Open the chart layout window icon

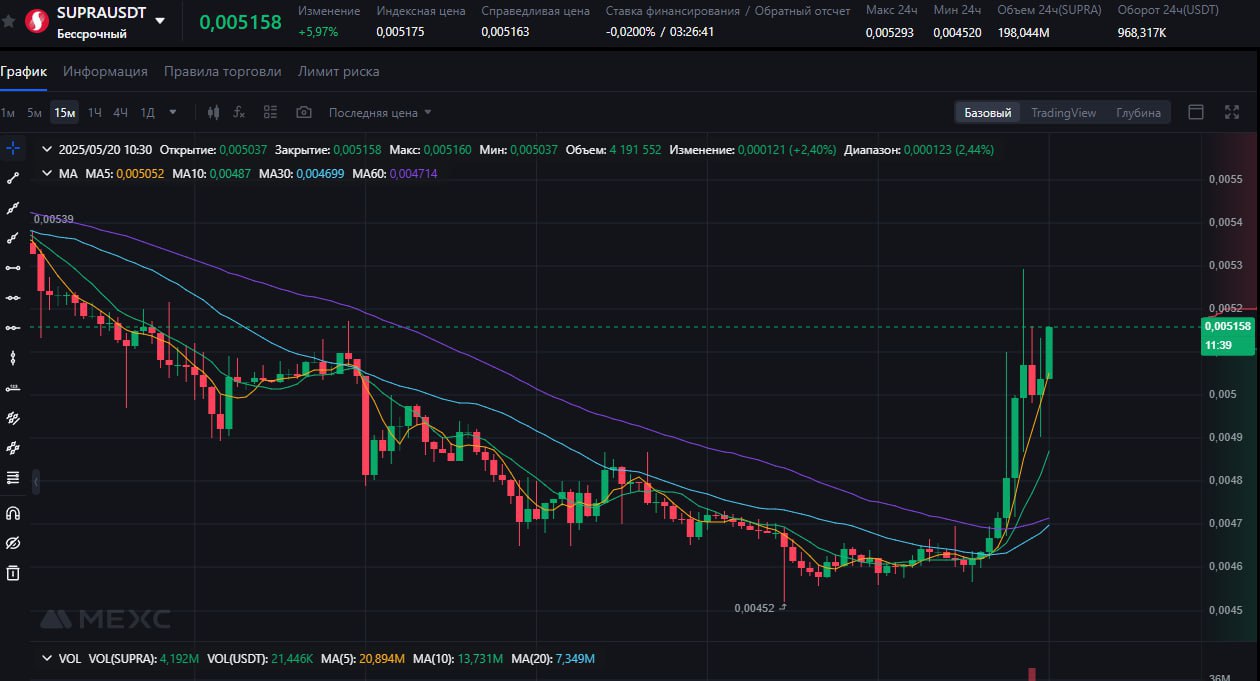click(x=1195, y=112)
